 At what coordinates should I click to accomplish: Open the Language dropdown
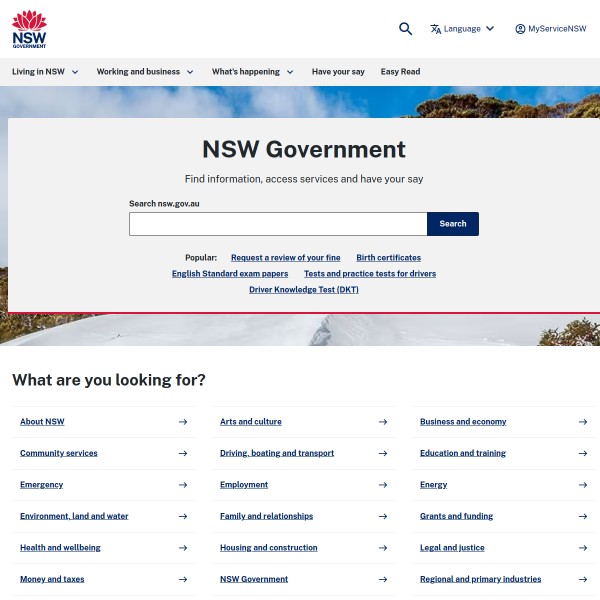(x=462, y=29)
